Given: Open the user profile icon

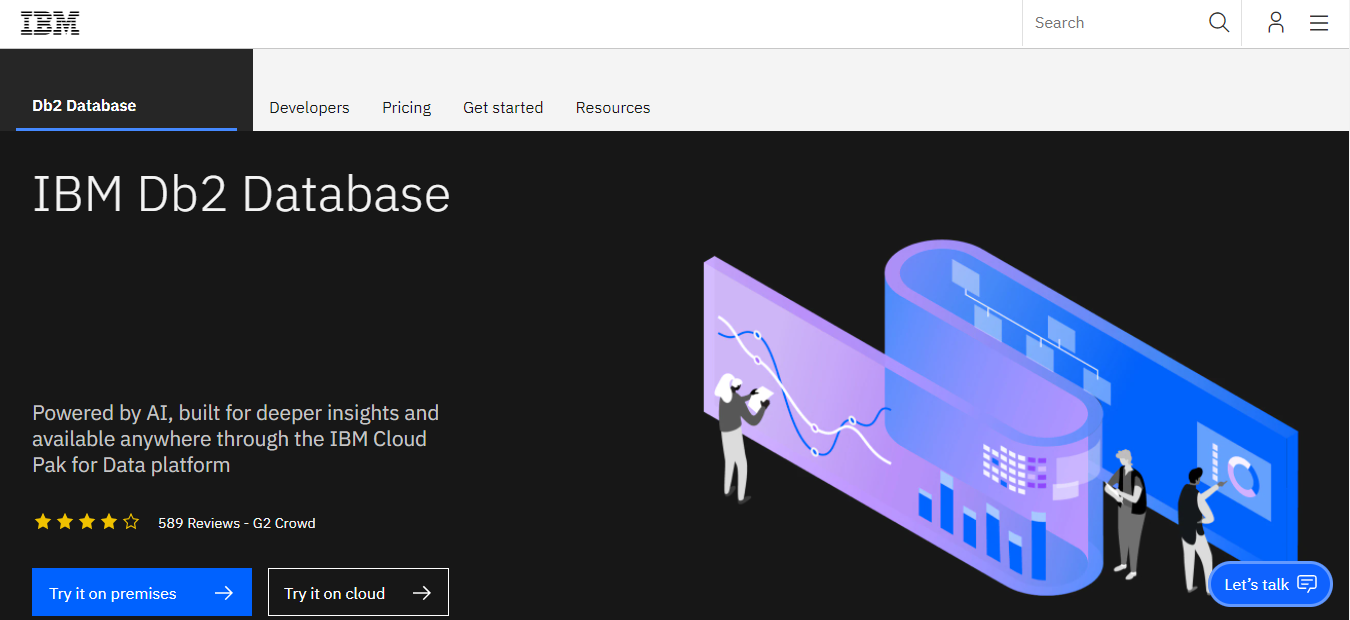Looking at the screenshot, I should pos(1275,23).
